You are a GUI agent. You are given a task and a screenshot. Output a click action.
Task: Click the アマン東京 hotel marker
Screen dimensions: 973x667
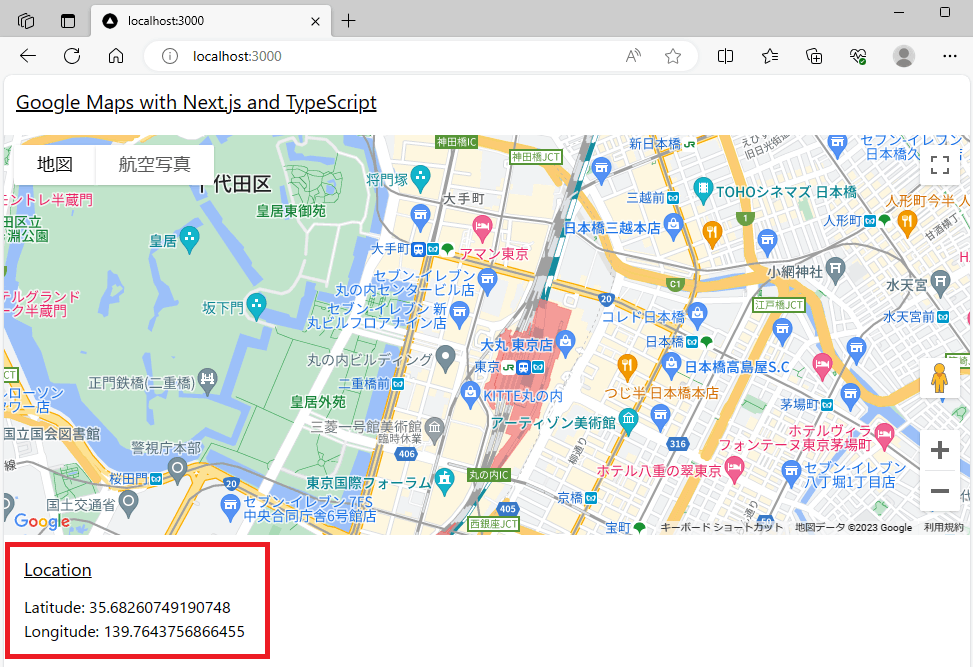tap(482, 228)
